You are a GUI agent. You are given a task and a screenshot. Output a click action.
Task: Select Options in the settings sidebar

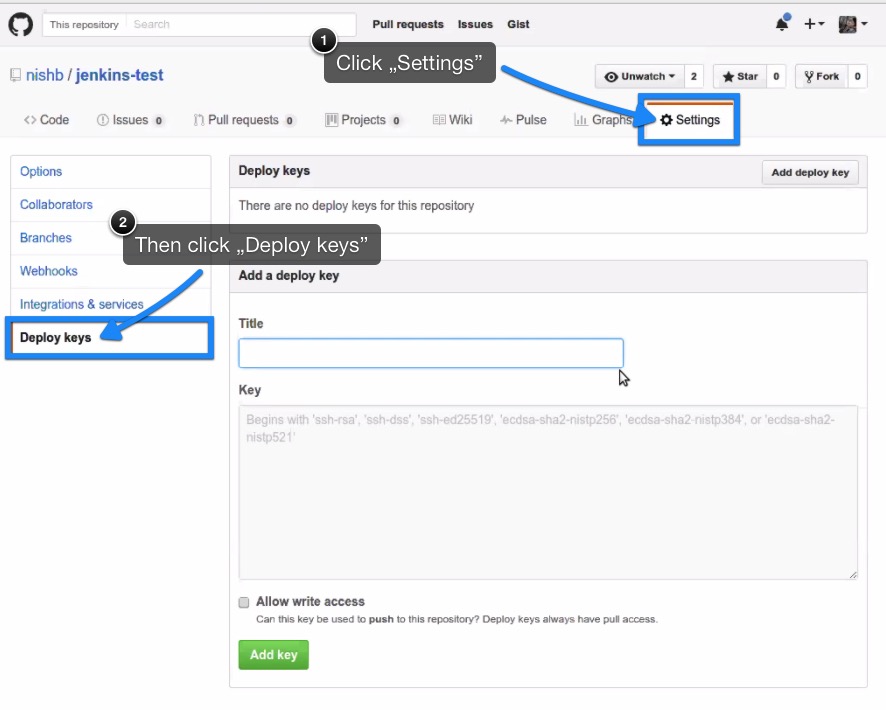click(111, 172)
